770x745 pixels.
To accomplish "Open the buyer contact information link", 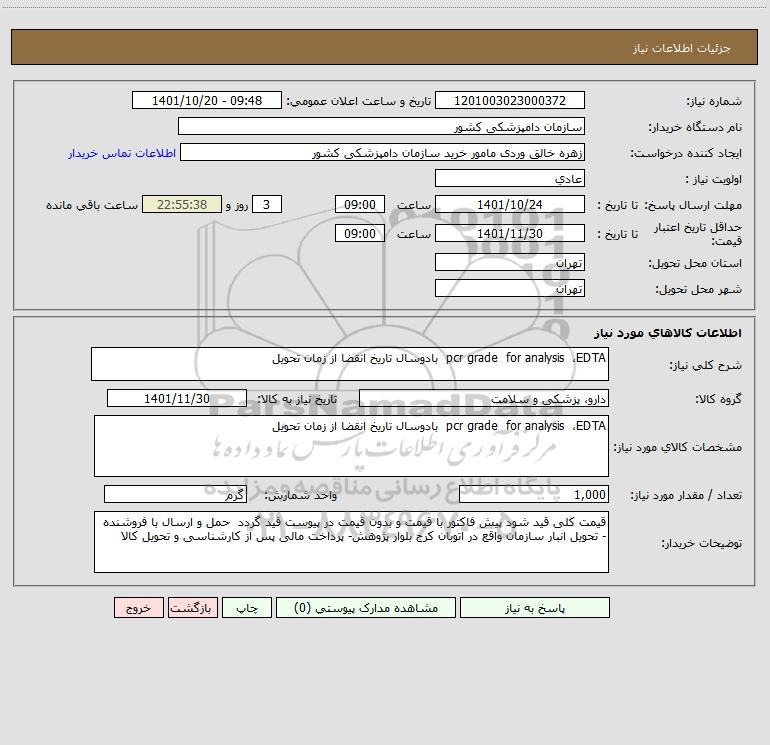I will pyautogui.click(x=122, y=153).
